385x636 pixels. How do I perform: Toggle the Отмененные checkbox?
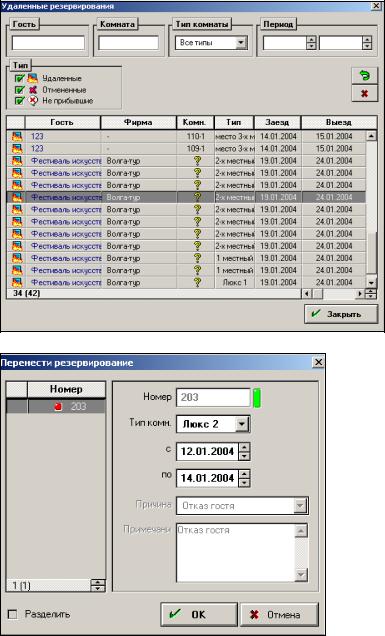point(19,90)
